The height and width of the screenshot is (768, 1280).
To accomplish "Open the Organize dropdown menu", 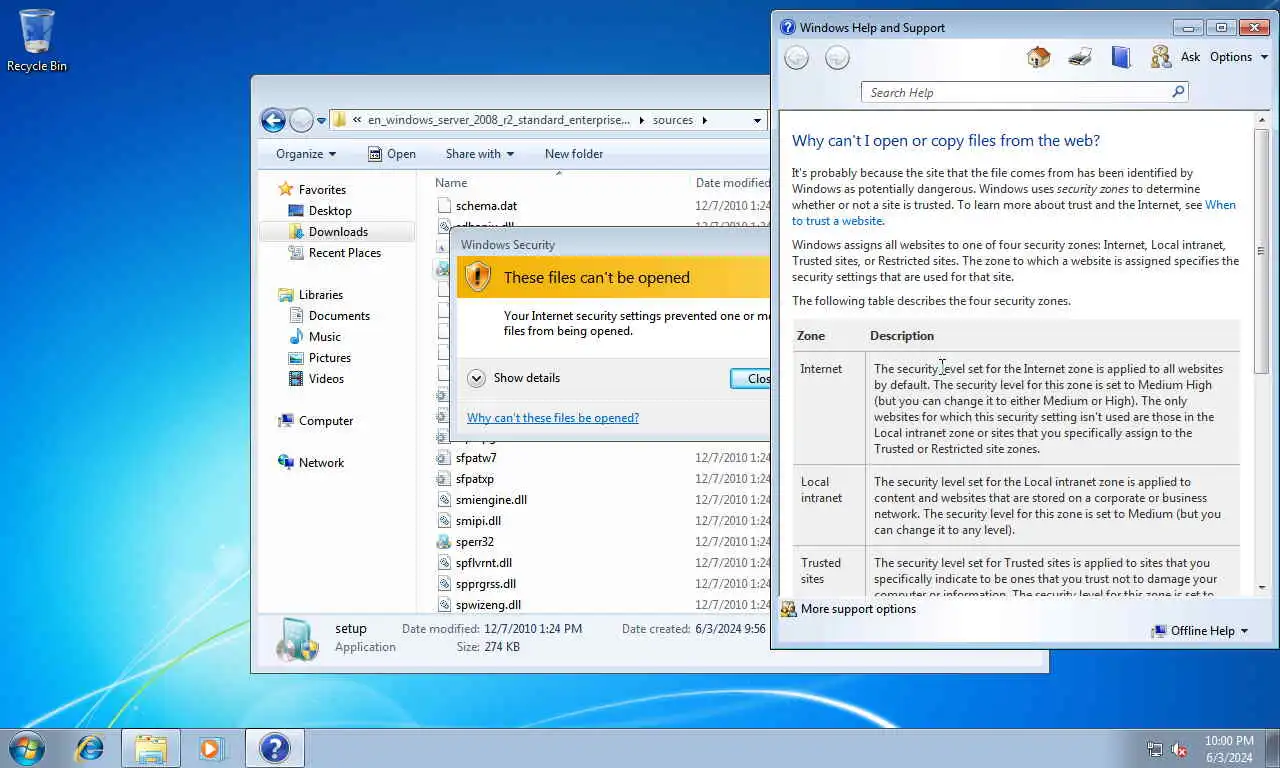I will pos(306,154).
